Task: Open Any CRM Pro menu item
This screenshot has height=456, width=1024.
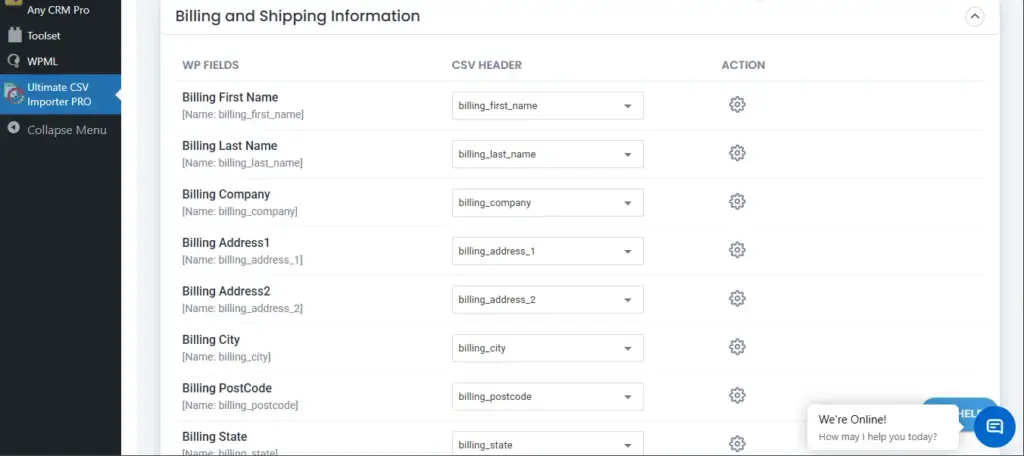Action: pyautogui.click(x=60, y=10)
